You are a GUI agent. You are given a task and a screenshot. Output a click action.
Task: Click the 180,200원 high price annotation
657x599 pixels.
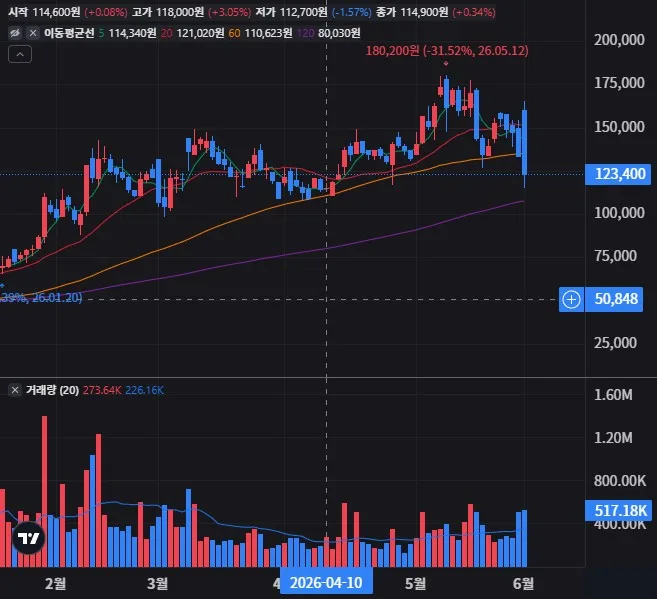point(447,51)
